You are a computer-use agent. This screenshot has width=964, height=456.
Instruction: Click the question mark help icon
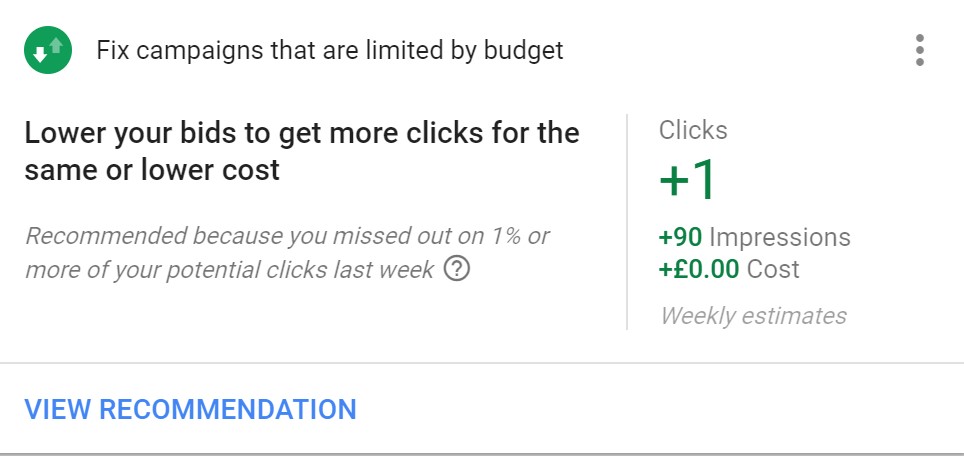click(x=457, y=269)
